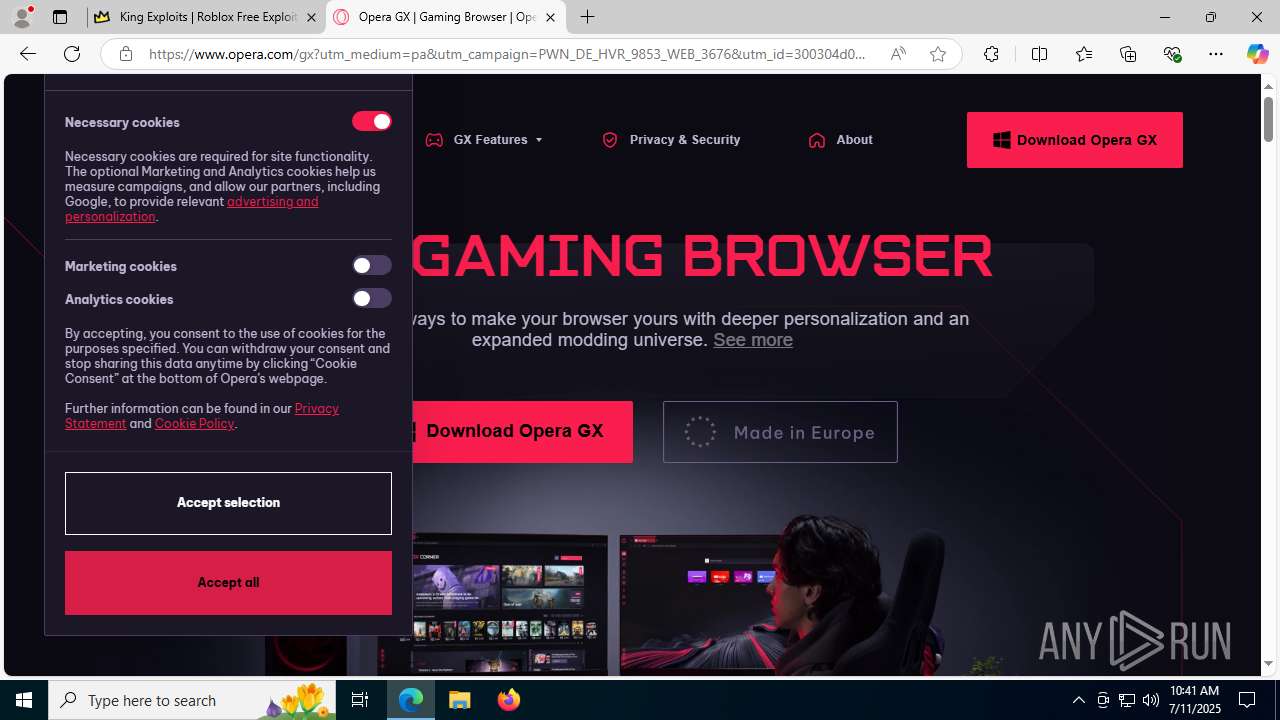Open the notification center icon
Screen dimensions: 1280x720
pyautogui.click(x=1247, y=700)
